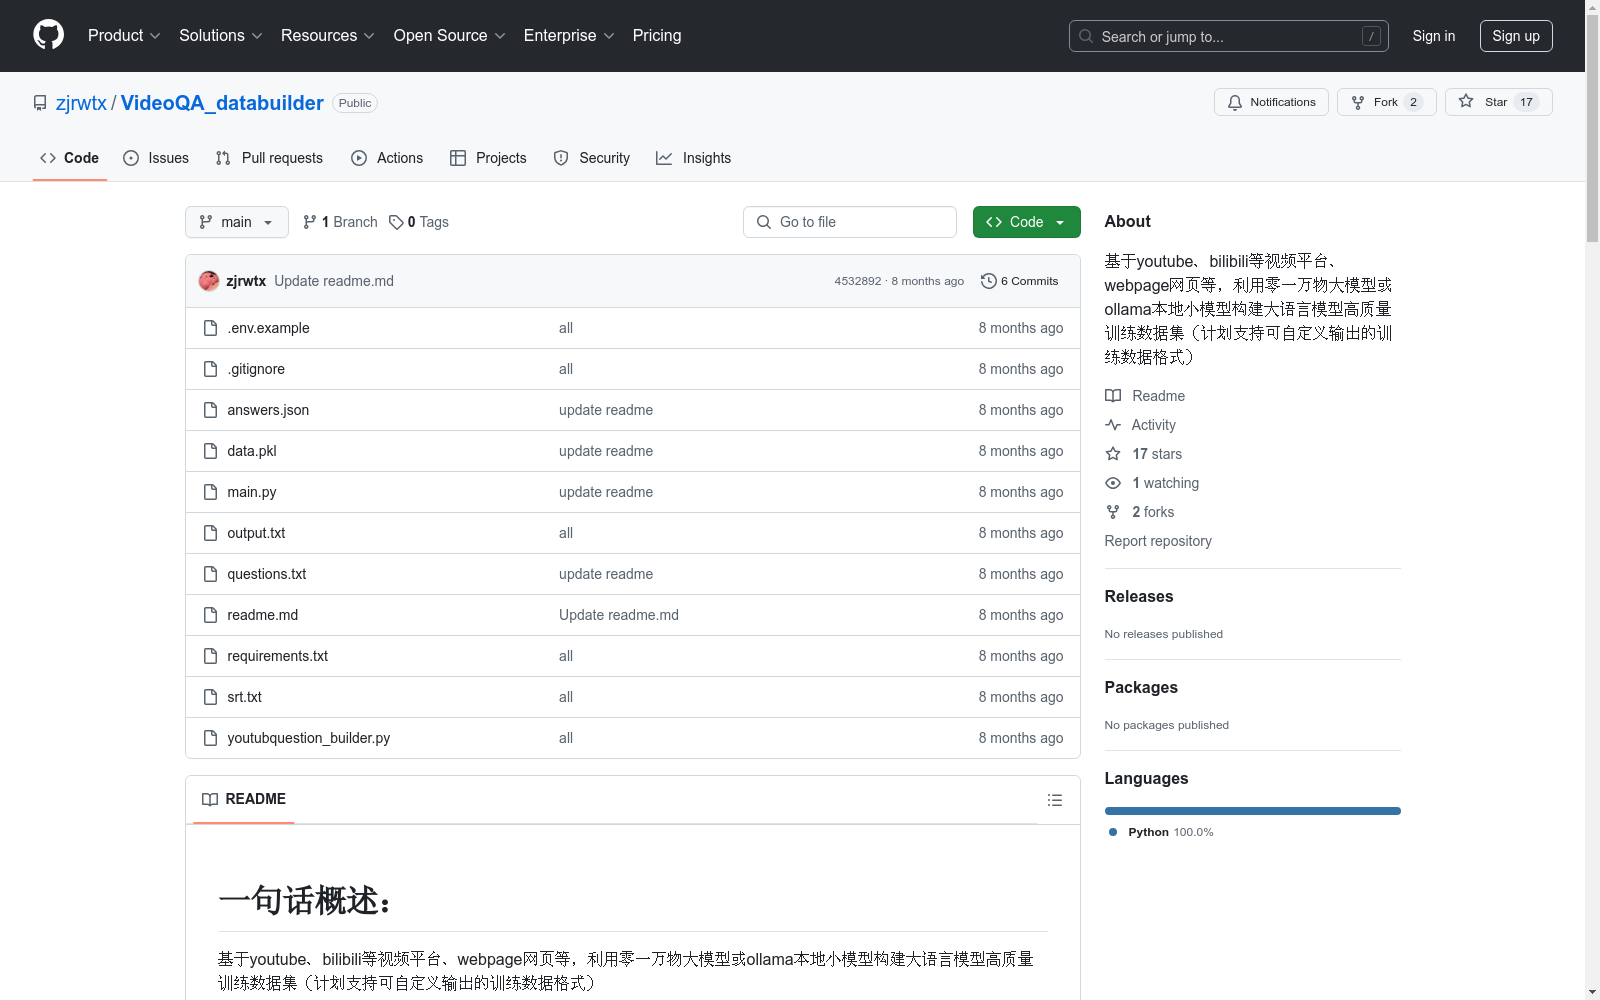Open Activity via the pulse icon
Image resolution: width=1600 pixels, height=1000 pixels.
[x=1113, y=424]
